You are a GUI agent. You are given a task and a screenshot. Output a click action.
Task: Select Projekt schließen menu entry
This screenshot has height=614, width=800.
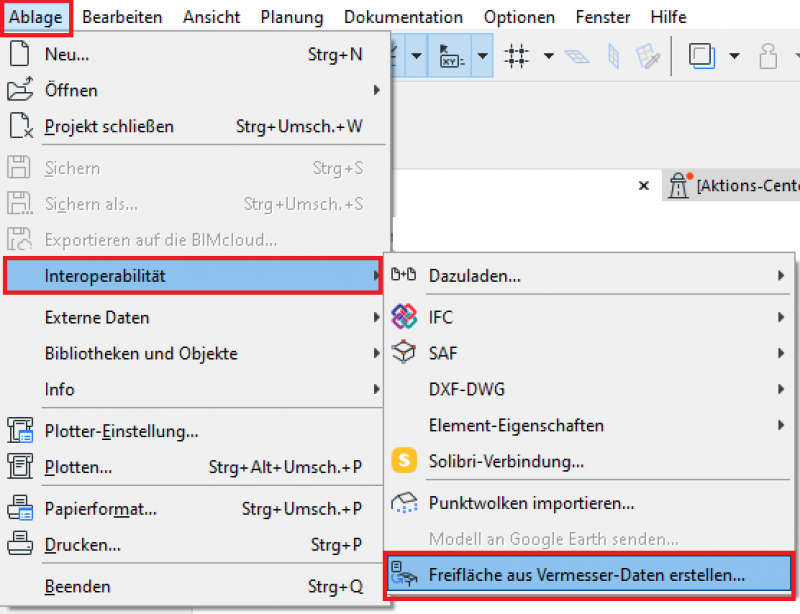pyautogui.click(x=109, y=127)
